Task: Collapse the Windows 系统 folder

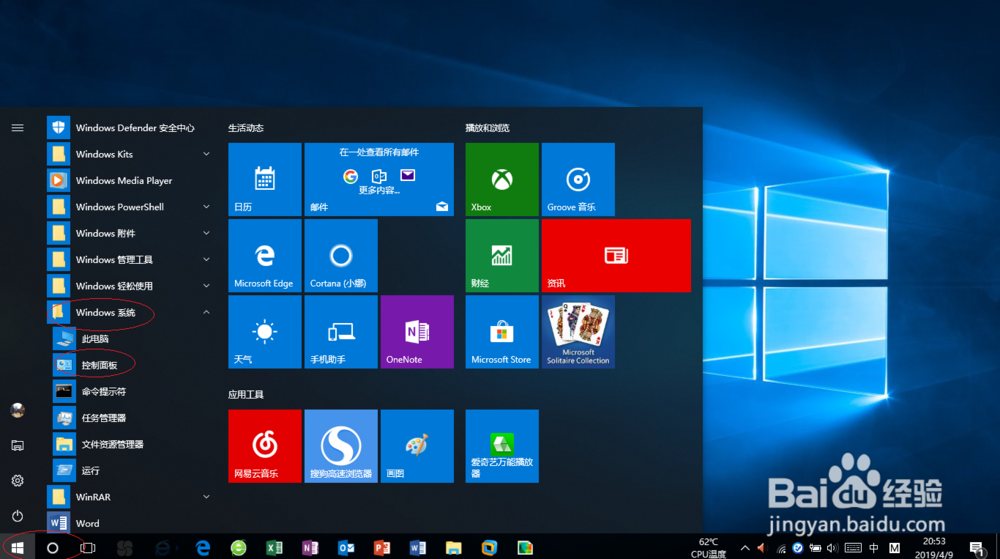Action: 206,312
